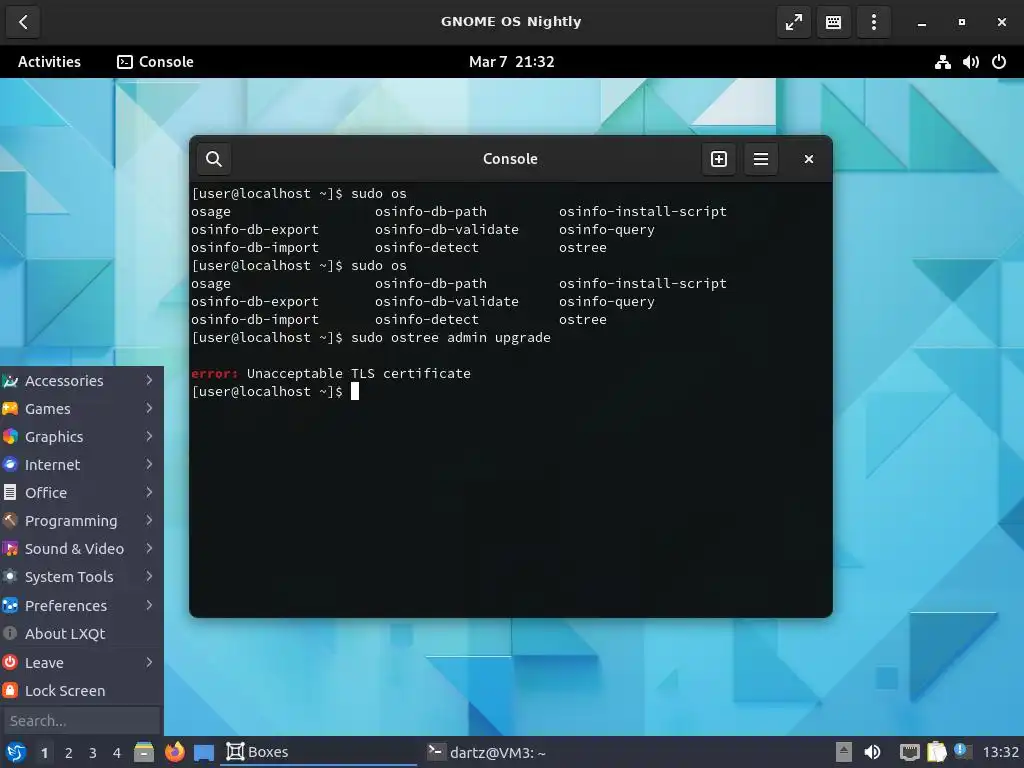
Task: Click the removable media tray icon
Action: point(844,752)
